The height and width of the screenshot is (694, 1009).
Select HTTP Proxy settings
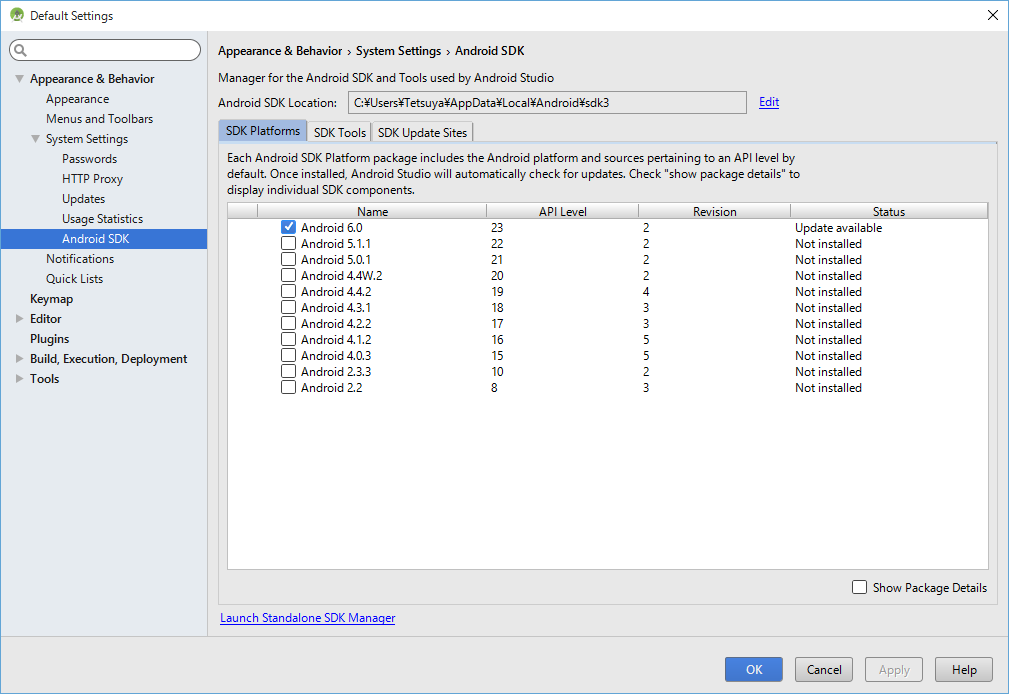(92, 178)
